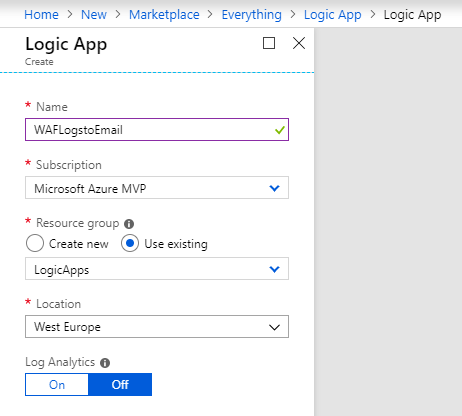Click the Log Analytics info icon
462x416 pixels.
pos(105,363)
